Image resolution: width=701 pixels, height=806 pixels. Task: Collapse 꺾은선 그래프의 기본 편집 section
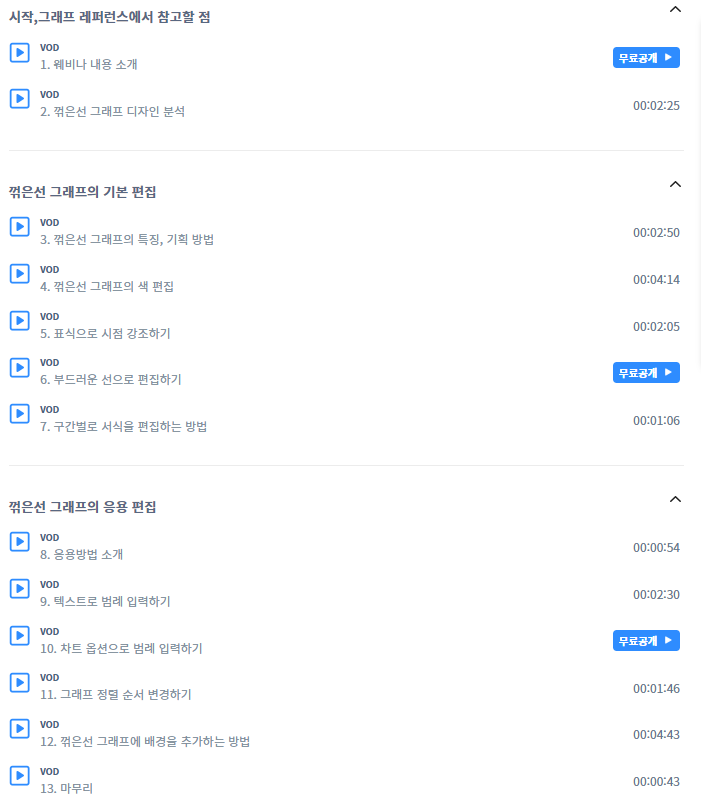[675, 185]
